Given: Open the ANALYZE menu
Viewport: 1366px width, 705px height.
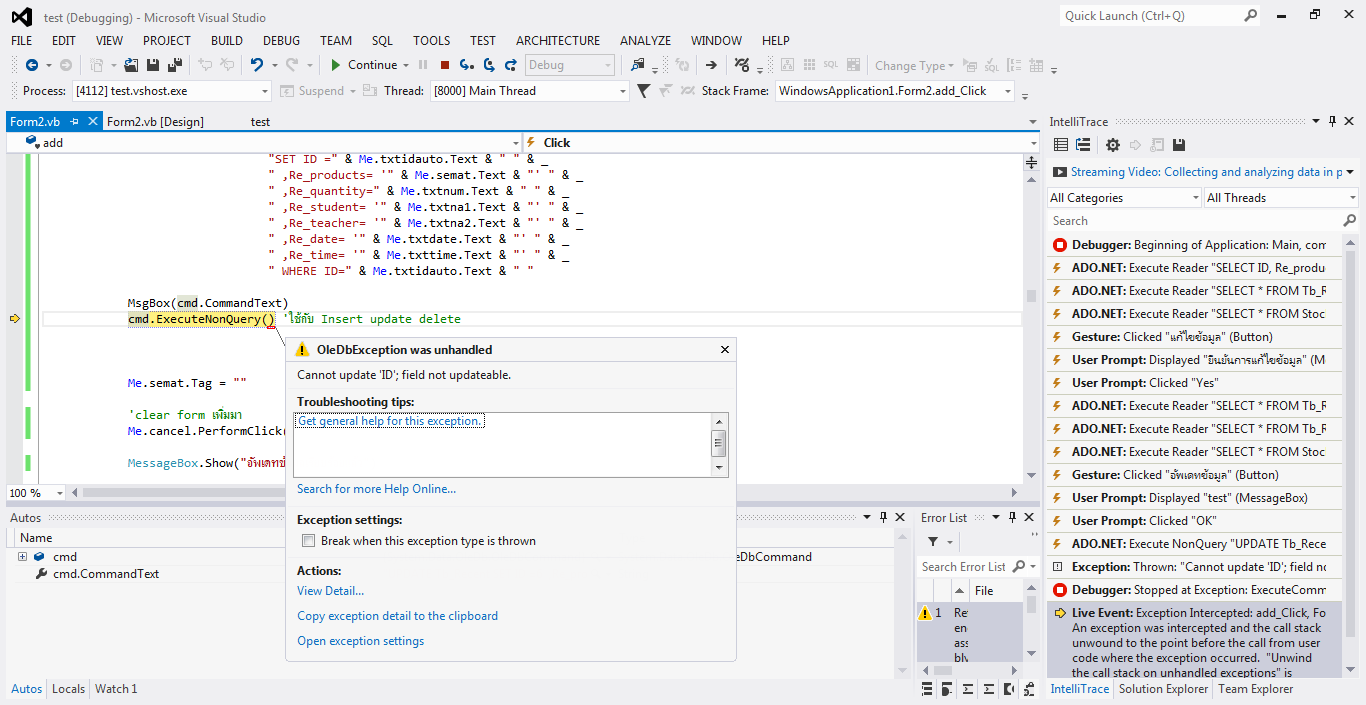Looking at the screenshot, I should pos(646,41).
